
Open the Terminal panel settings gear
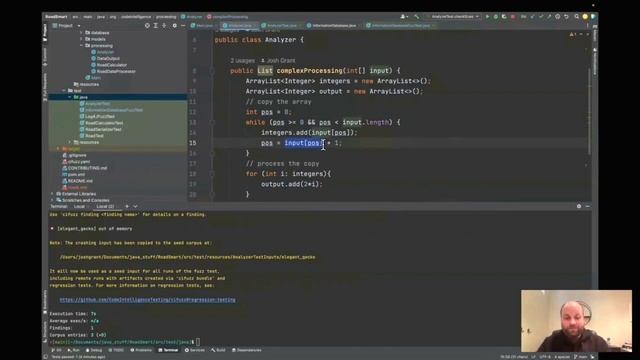point(579,207)
